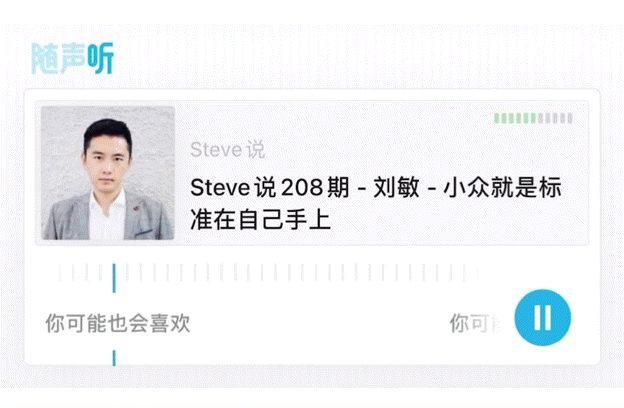Pause playback with the blue round button
This screenshot has width=624, height=408.
coord(542,317)
